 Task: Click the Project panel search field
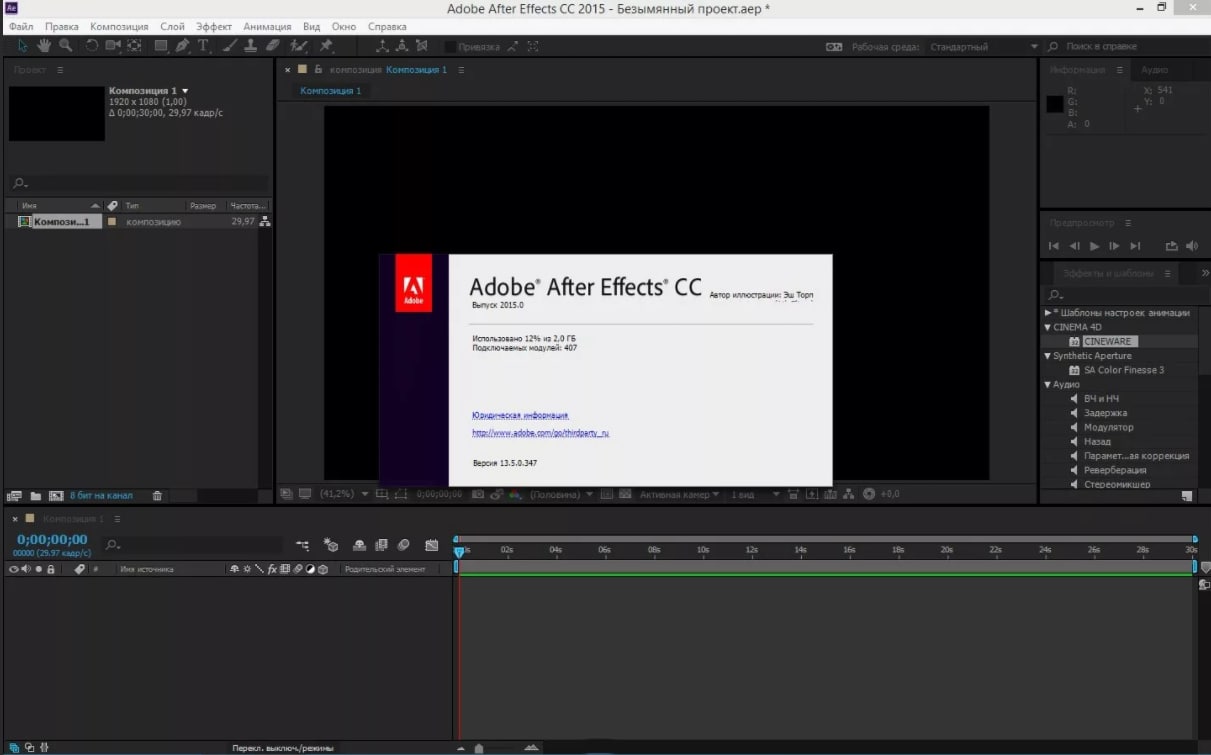139,184
